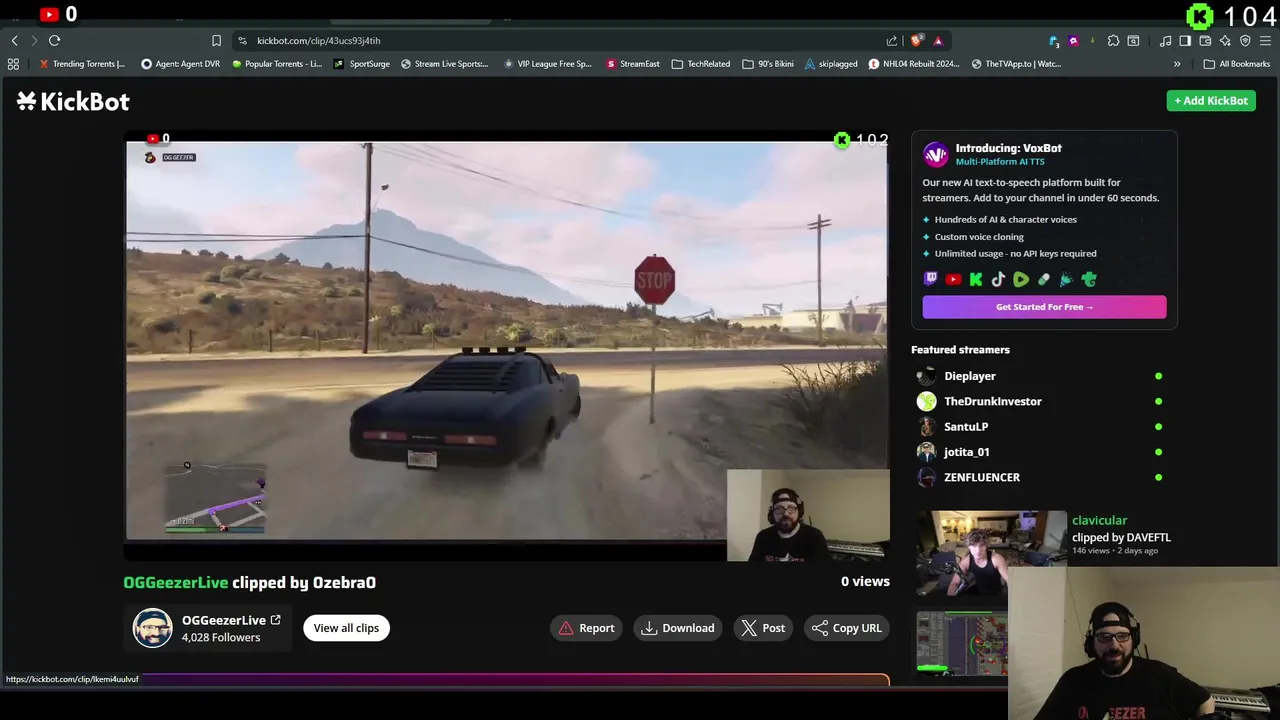Viewport: 1280px width, 720px height.
Task: Click the green Trovo icon in the VoxBot ad
Action: (1089, 280)
